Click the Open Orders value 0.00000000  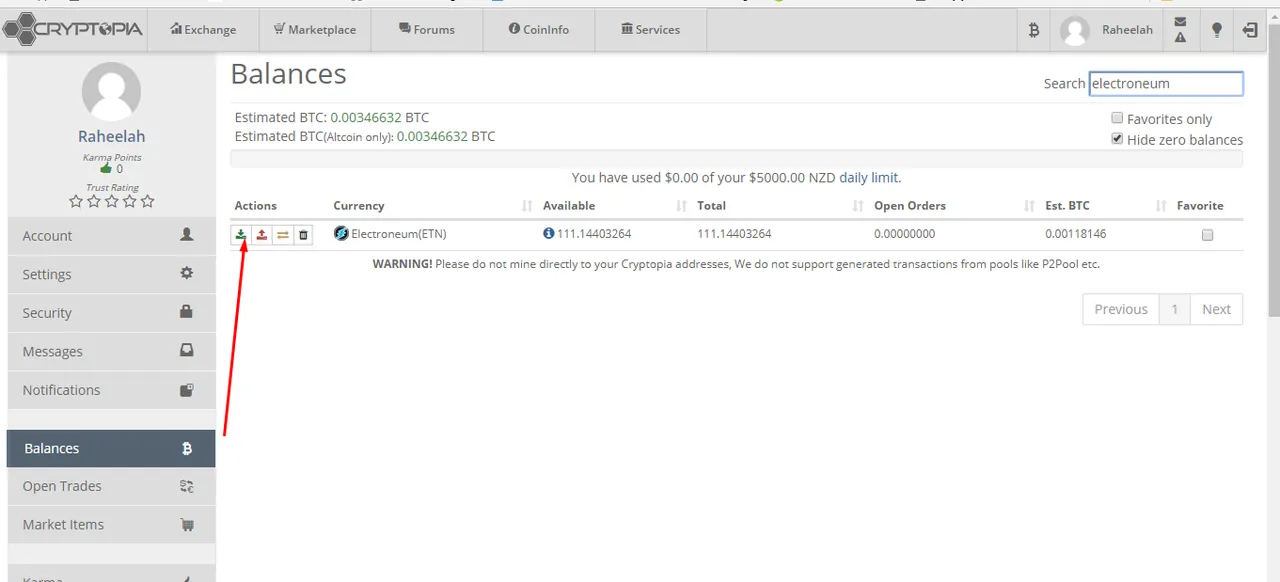pyautogui.click(x=905, y=234)
